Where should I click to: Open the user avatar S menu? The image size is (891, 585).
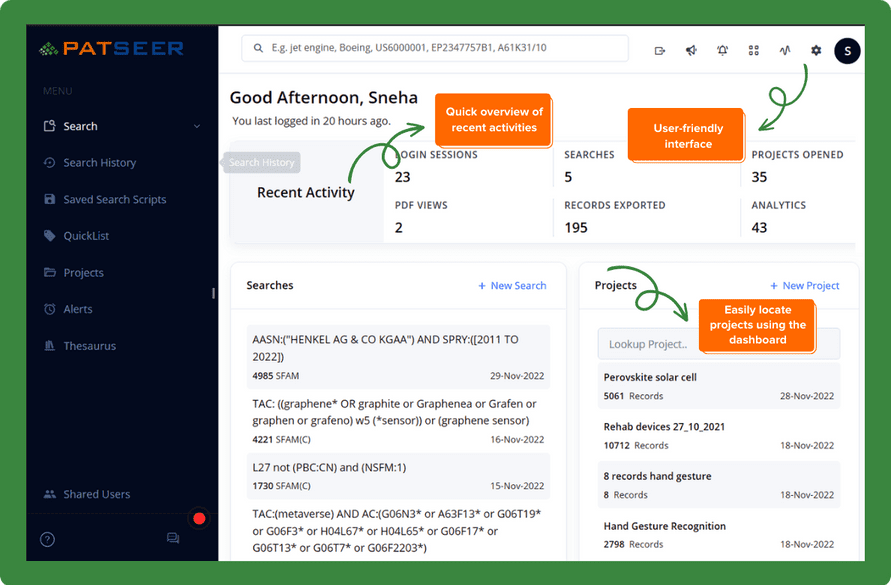point(847,51)
